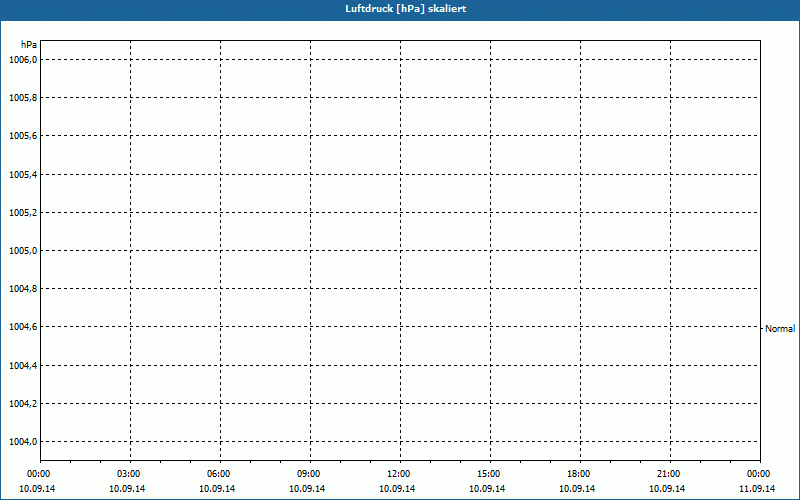Click the 'Luftdruck [hPa] skaliert' chart title
This screenshot has width=800, height=500.
(x=399, y=9)
